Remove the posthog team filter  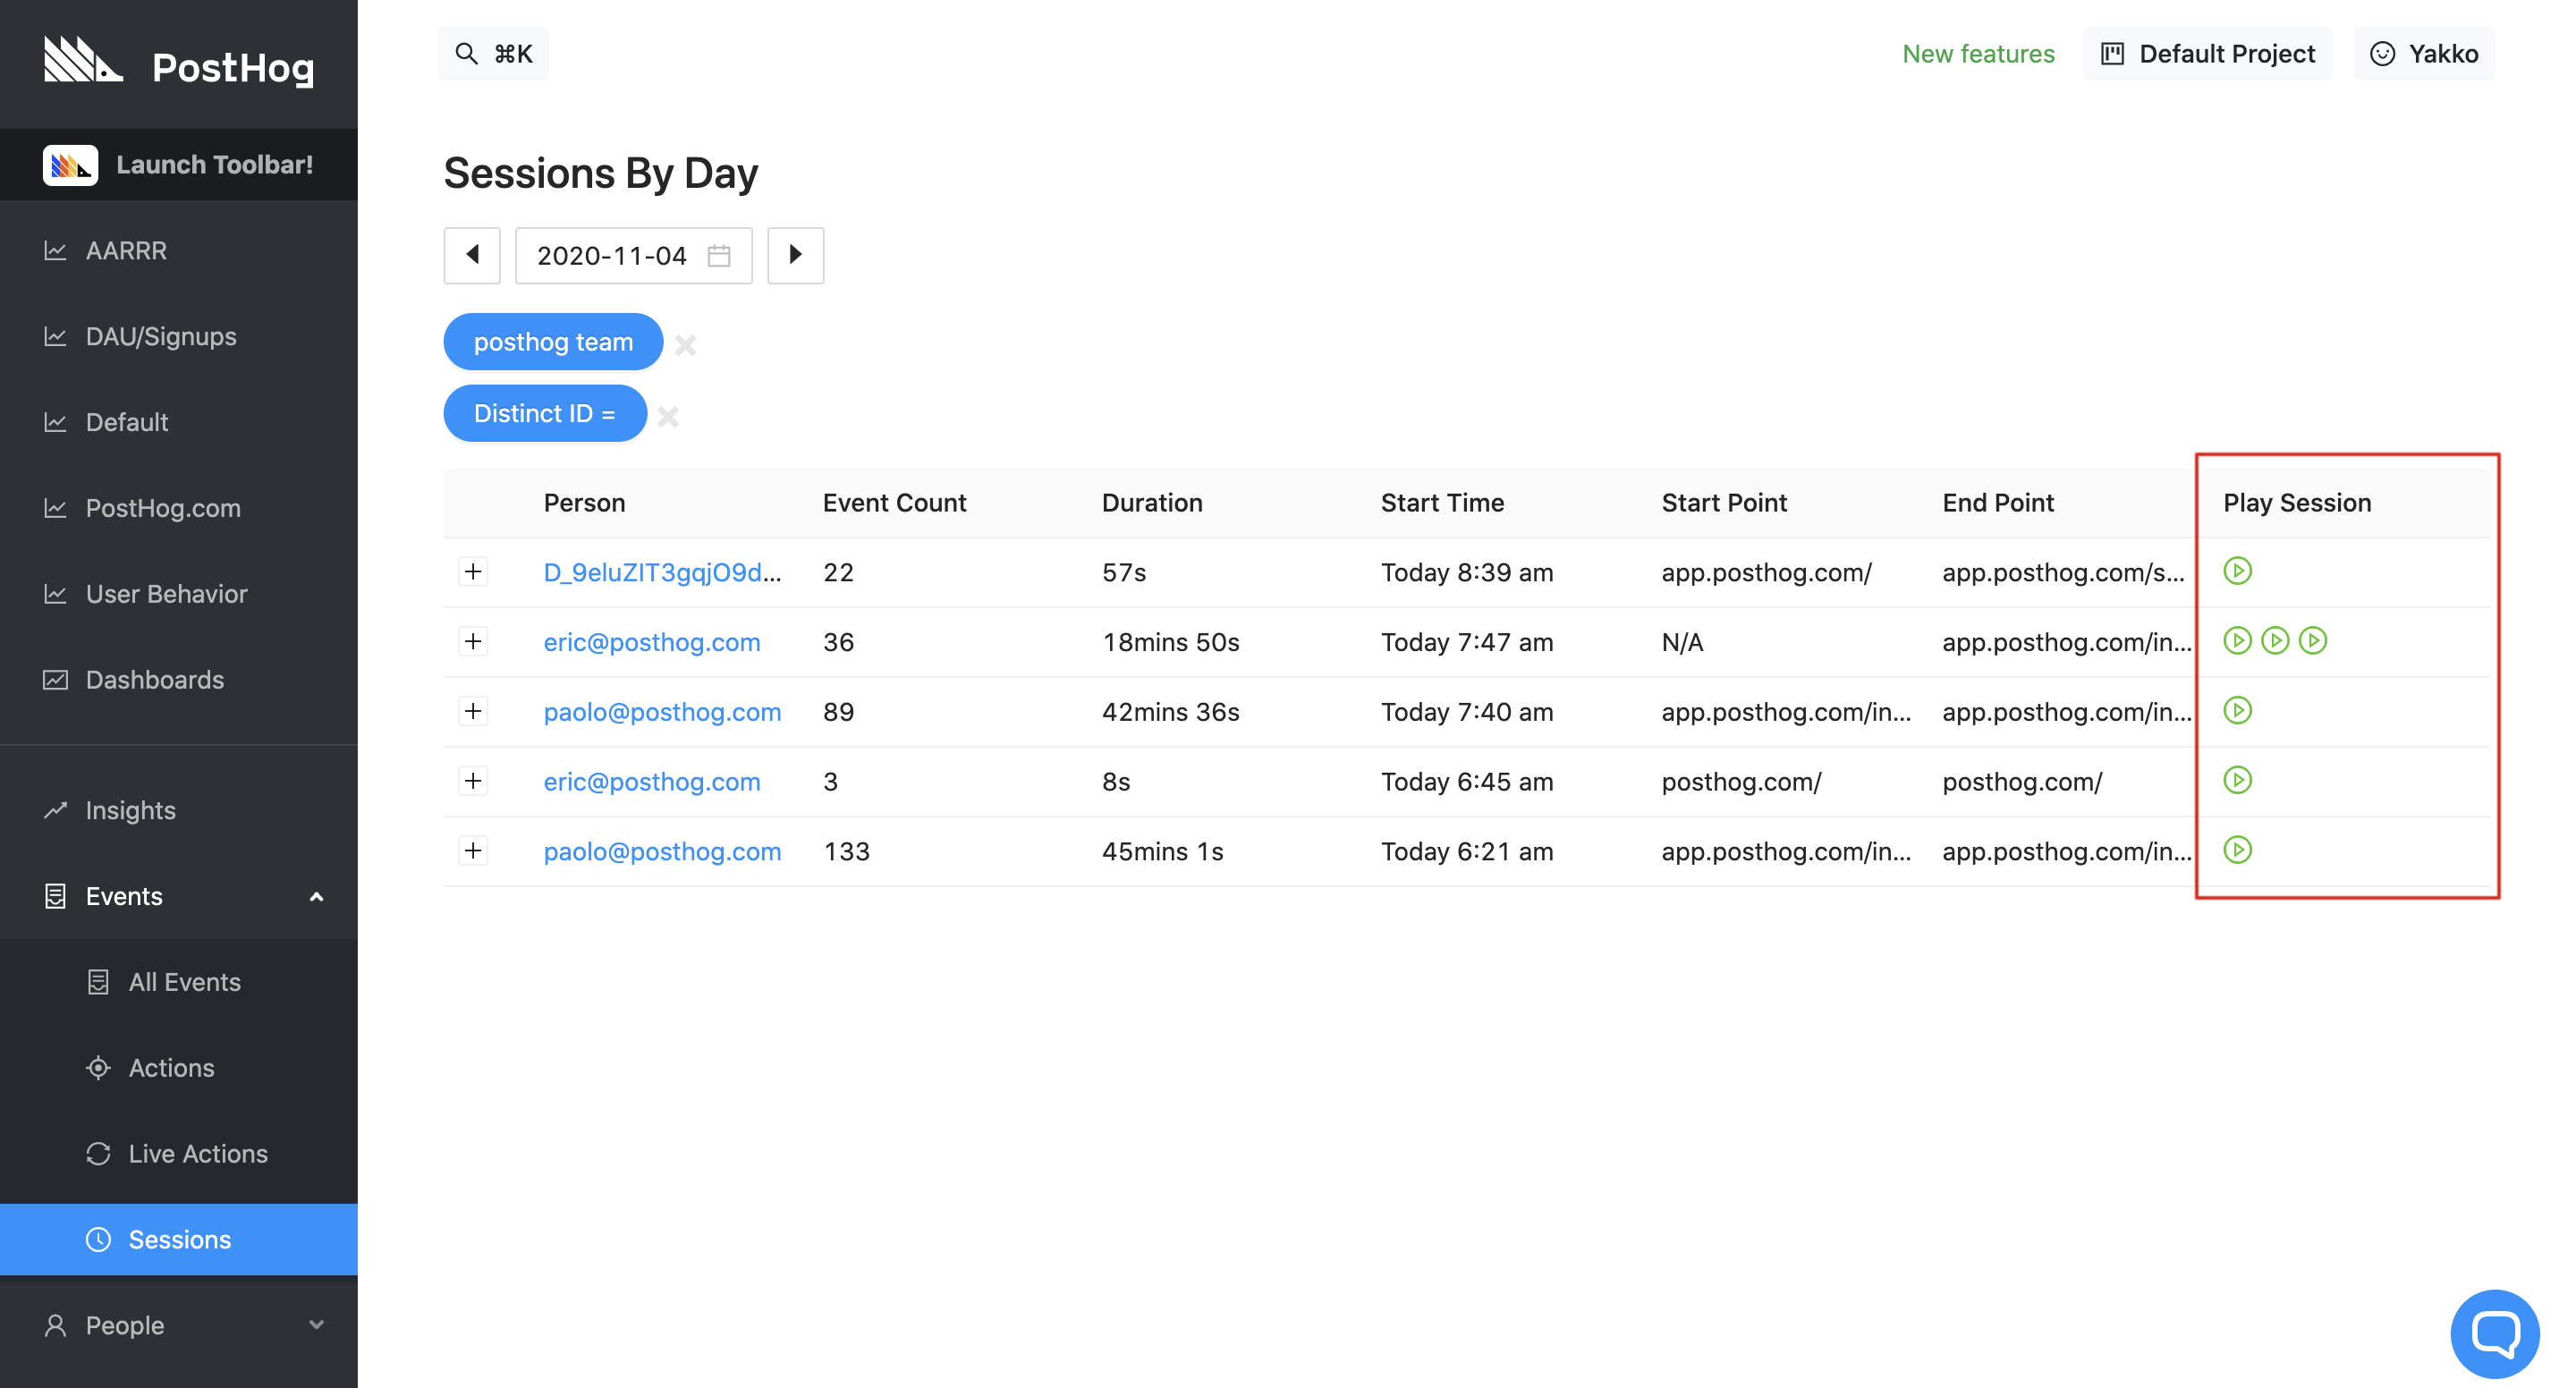(x=686, y=345)
